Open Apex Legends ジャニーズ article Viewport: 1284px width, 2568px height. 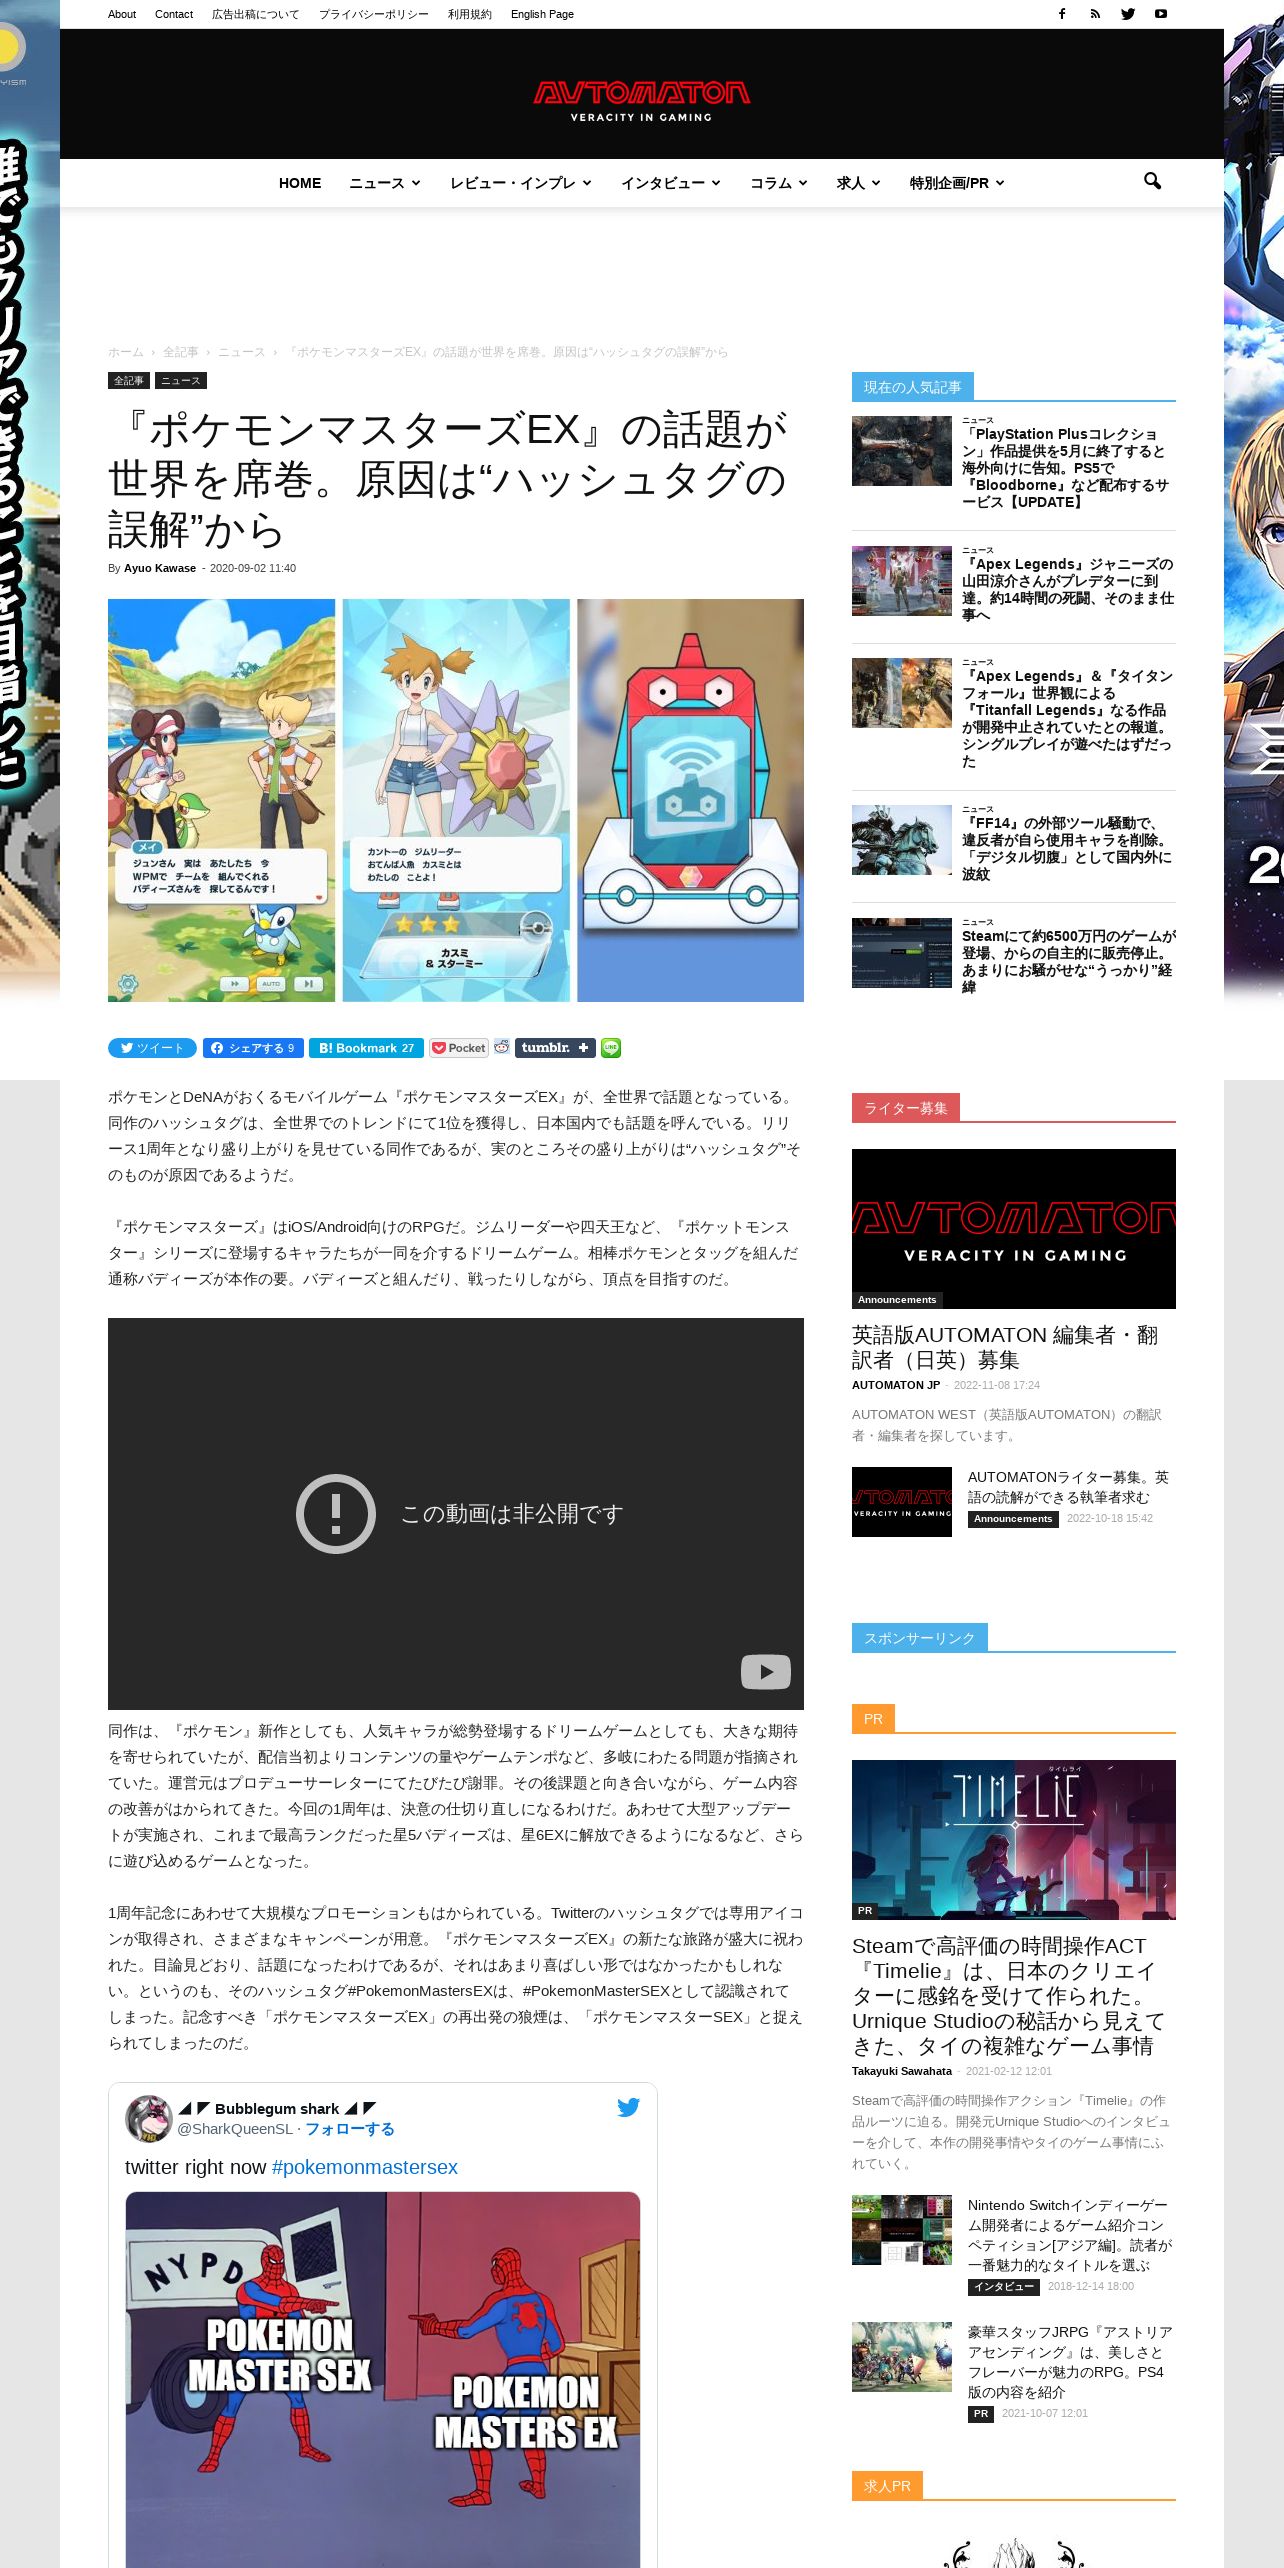[x=1068, y=590]
